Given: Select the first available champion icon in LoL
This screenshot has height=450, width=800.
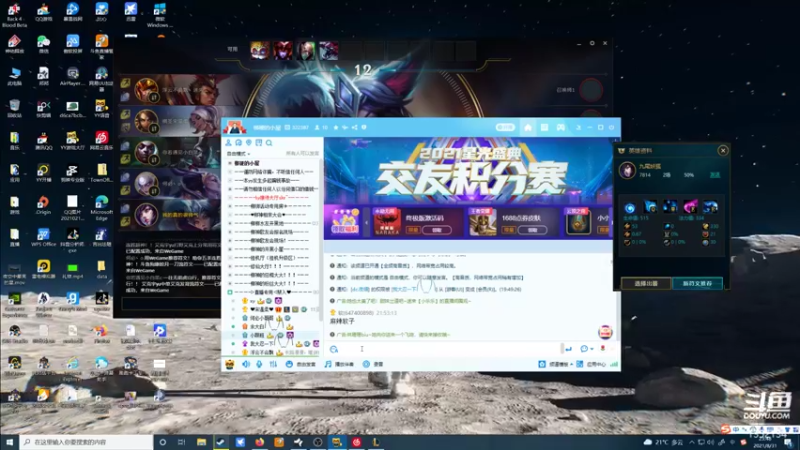Looking at the screenshot, I should coord(260,51).
